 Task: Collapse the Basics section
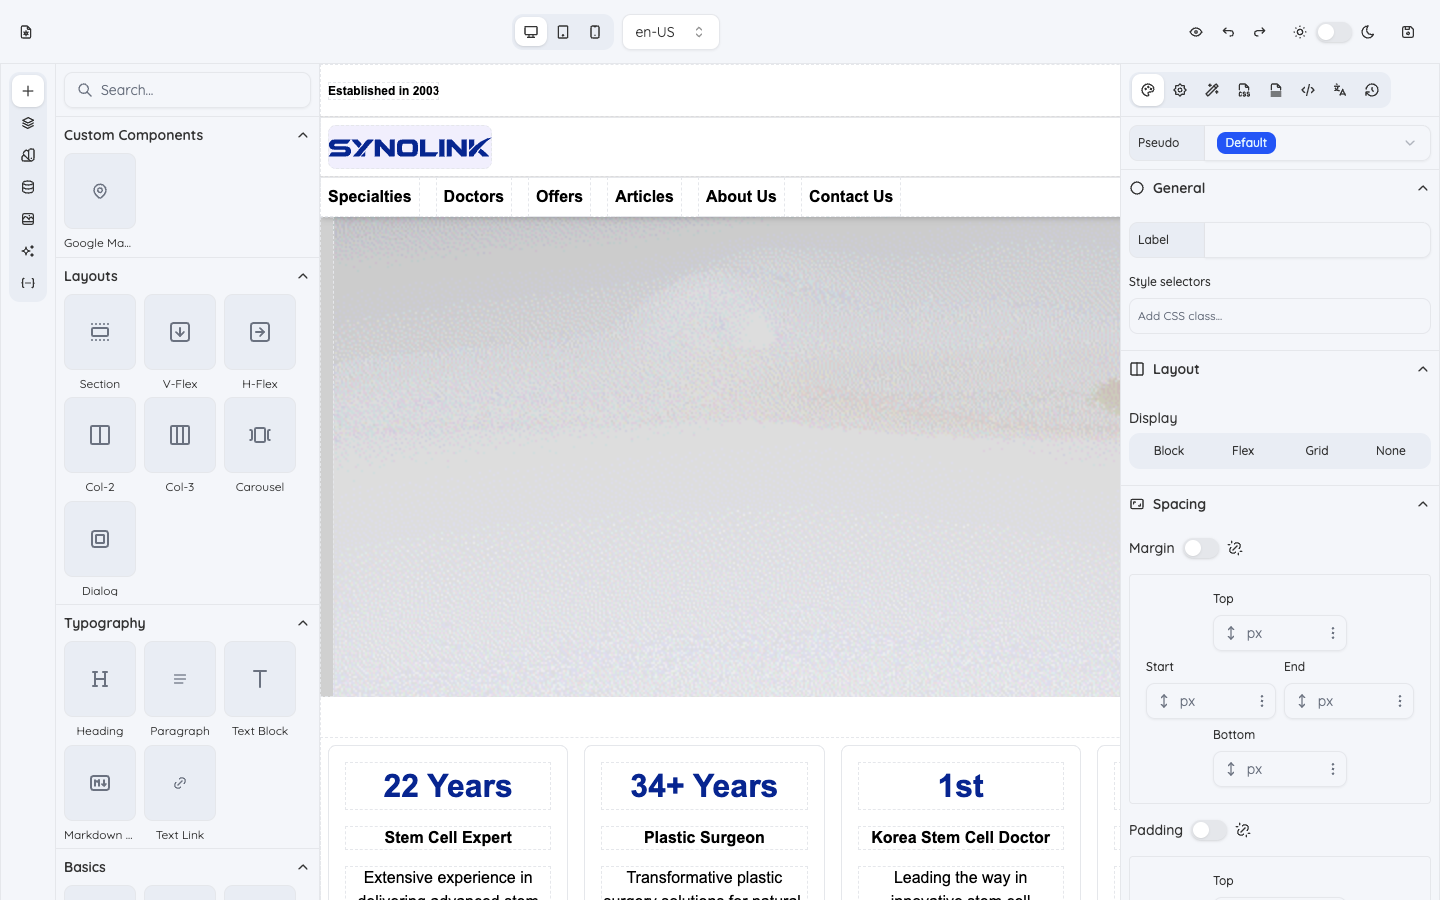303,867
